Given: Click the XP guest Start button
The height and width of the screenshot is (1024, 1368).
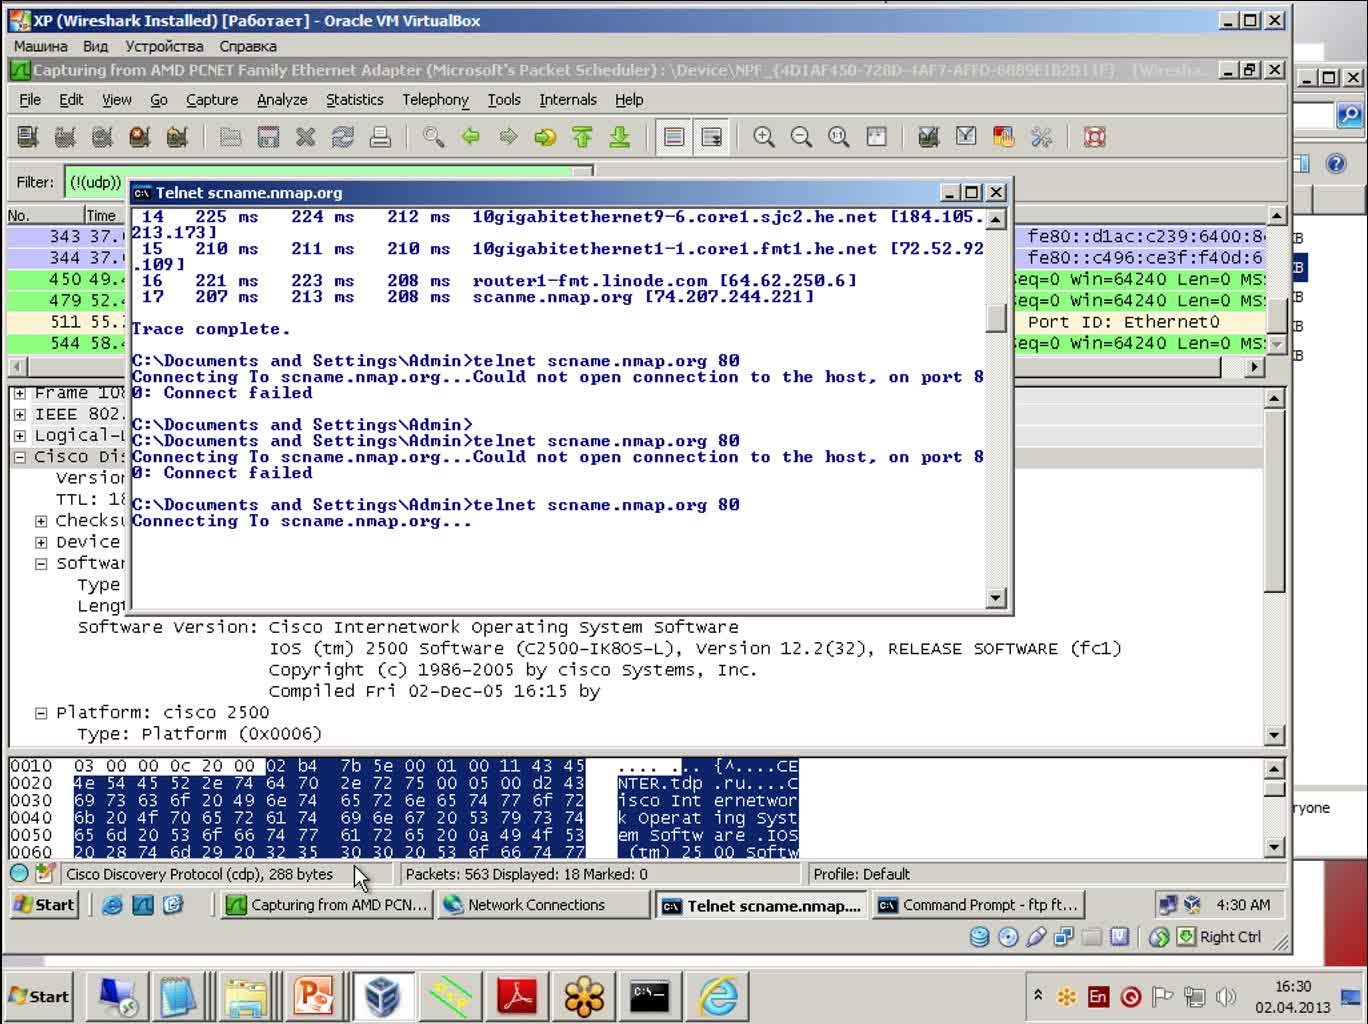Looking at the screenshot, I should (x=44, y=905).
